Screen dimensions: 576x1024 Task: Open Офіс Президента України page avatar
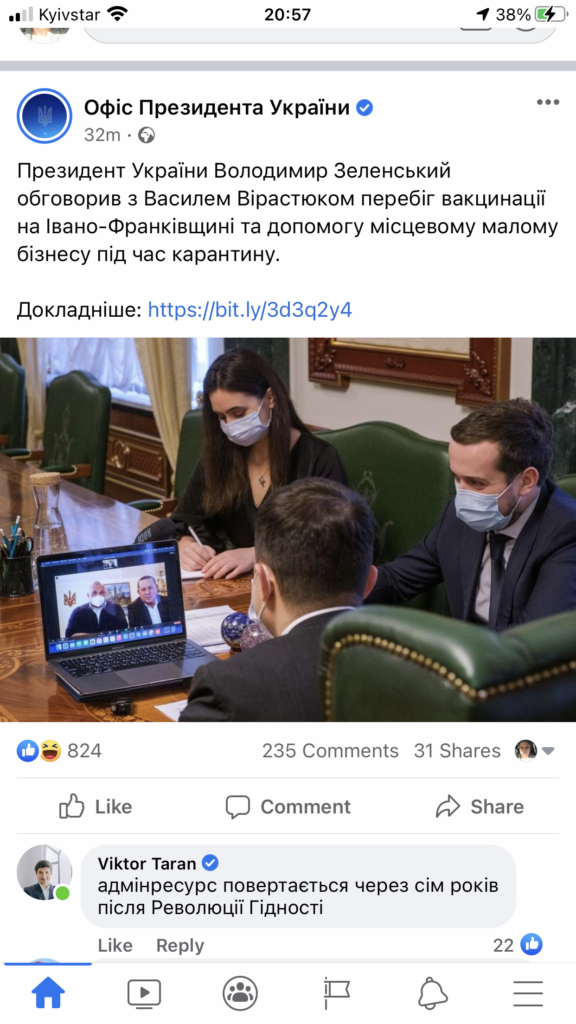[44, 116]
